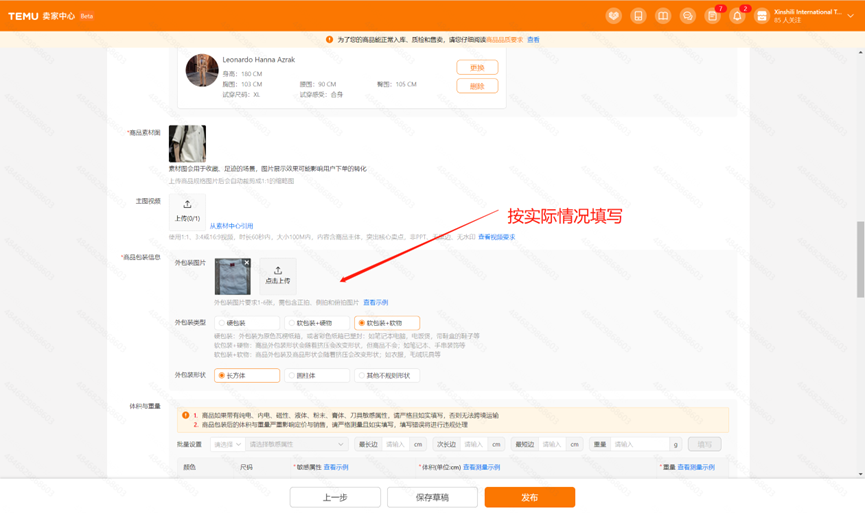Image resolution: width=865 pixels, height=513 pixels.
Task: Expand the Xinshili International account dropdown arrow
Action: (x=851, y=16)
